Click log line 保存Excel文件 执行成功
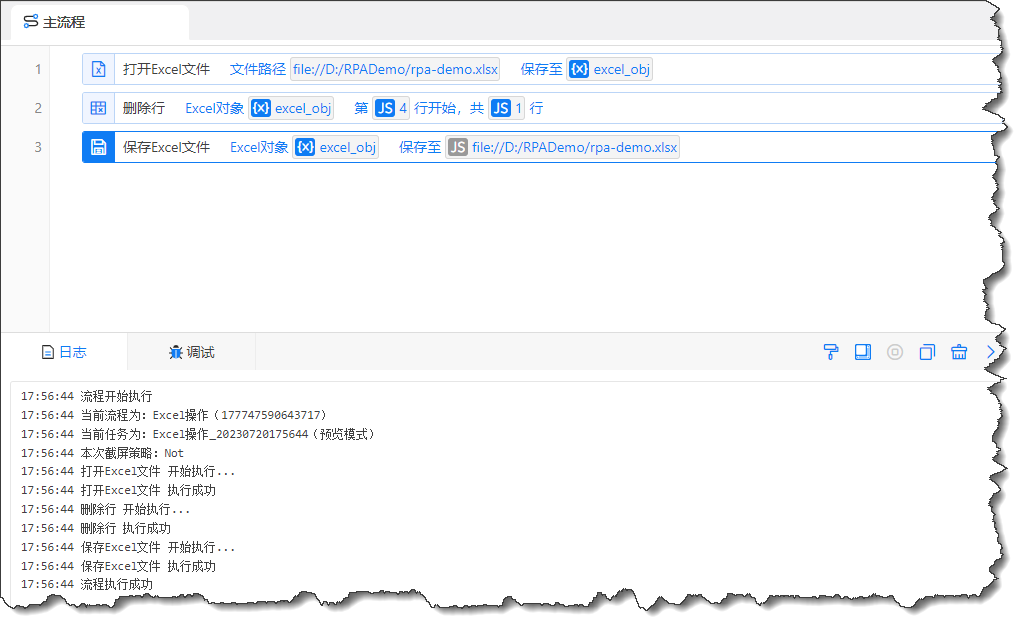The width and height of the screenshot is (1030, 634). 118,566
